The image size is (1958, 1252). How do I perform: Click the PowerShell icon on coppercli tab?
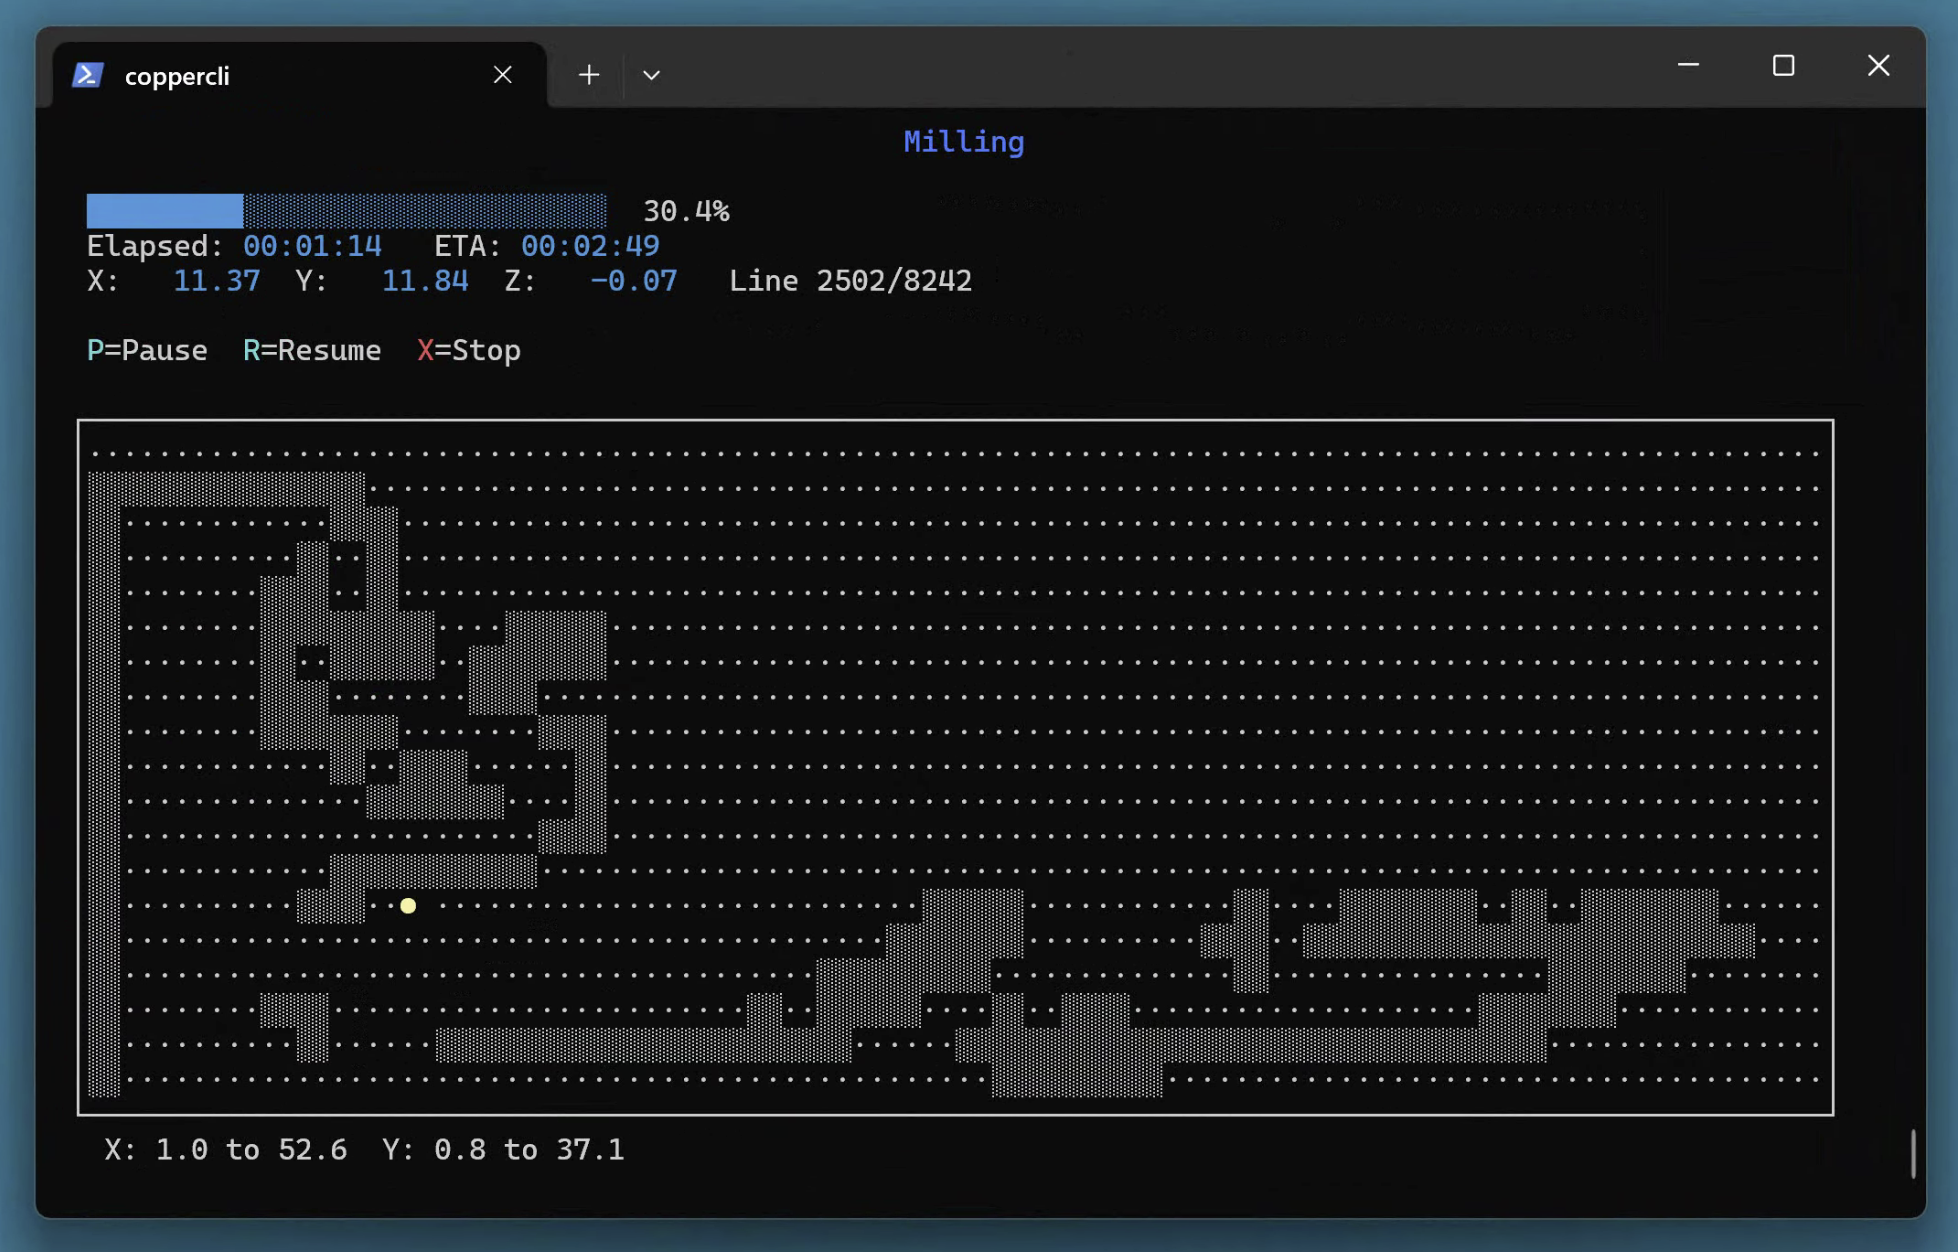[x=88, y=75]
